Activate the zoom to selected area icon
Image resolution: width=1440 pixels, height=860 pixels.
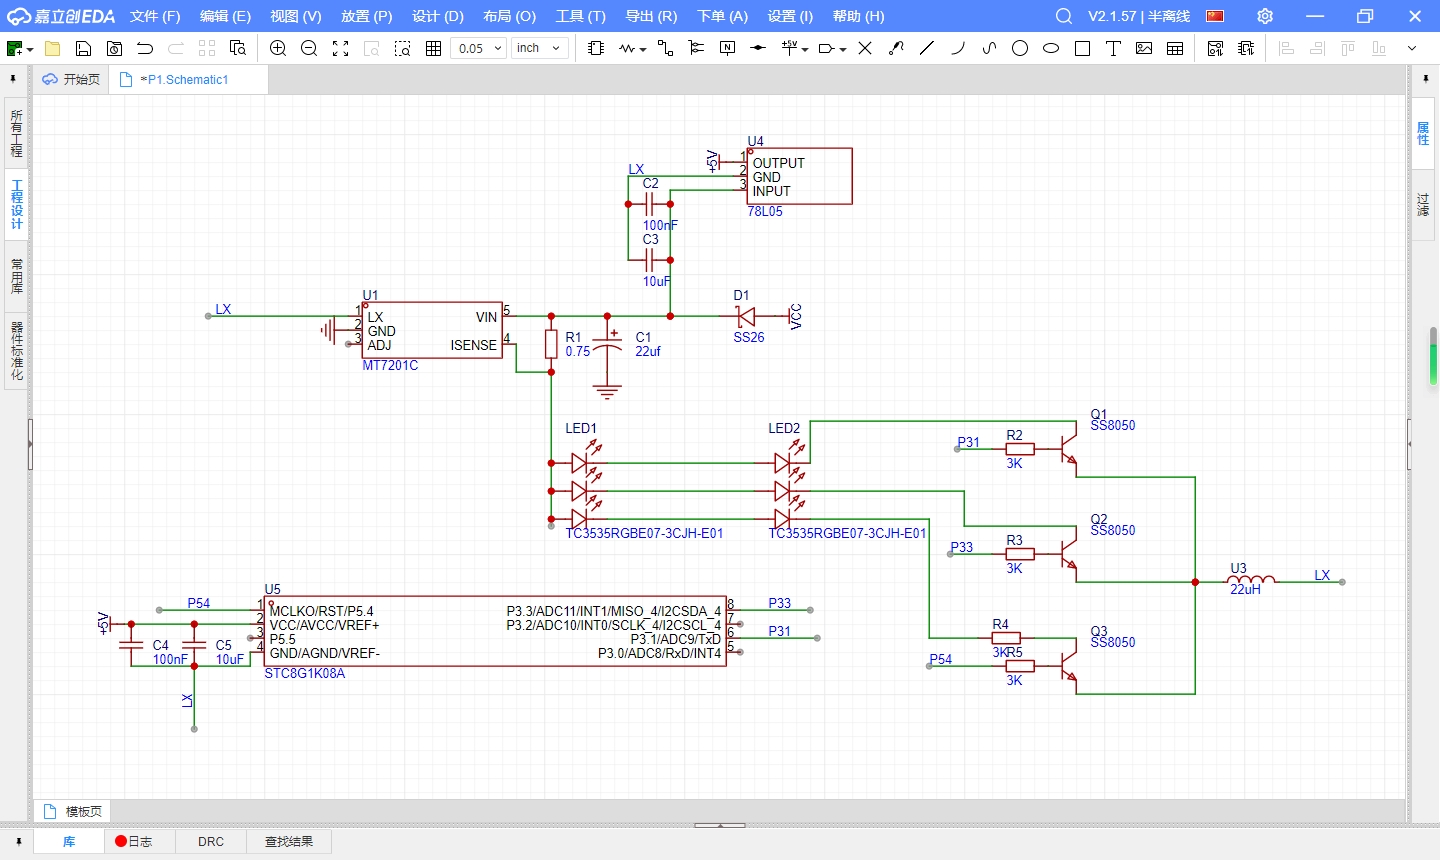coord(403,48)
